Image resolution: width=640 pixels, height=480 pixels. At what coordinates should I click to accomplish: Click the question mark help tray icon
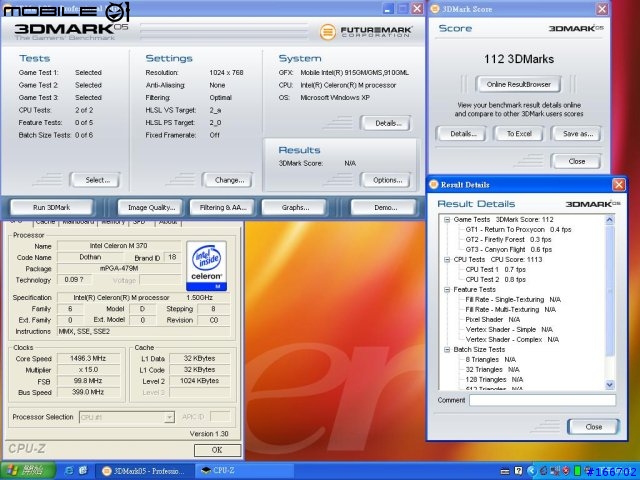(x=518, y=471)
